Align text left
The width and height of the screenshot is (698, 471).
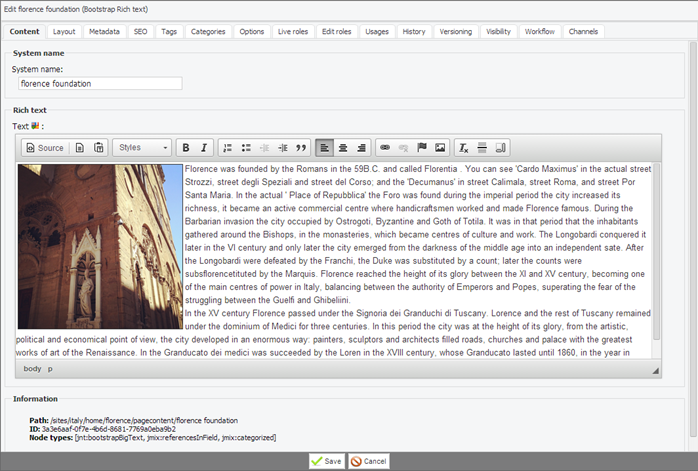tap(325, 148)
